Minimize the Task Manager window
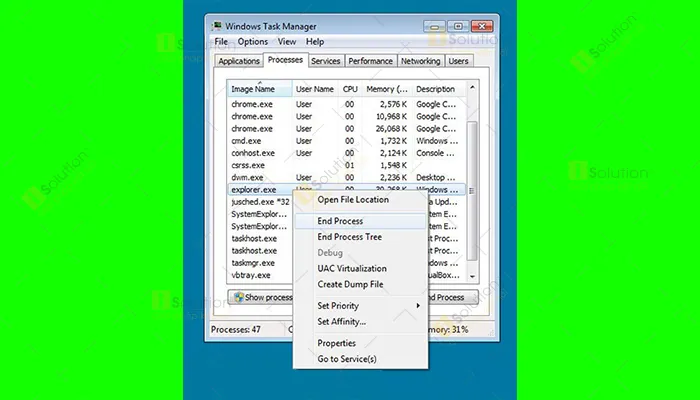The image size is (700, 400). point(434,26)
